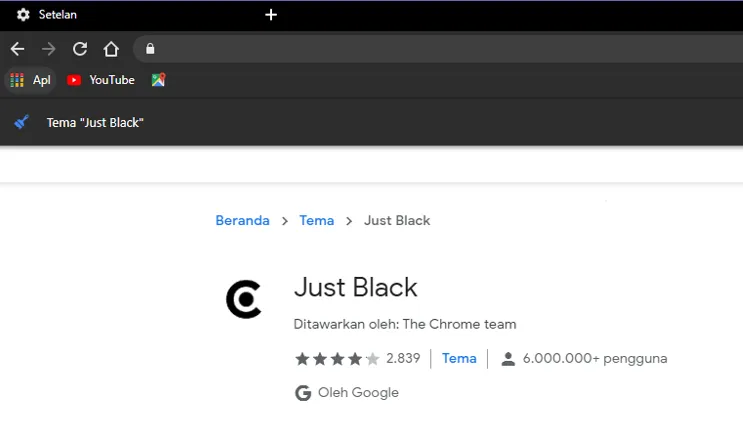The width and height of the screenshot is (743, 430).
Task: Go to Beranda breadcrumb link
Action: click(x=242, y=220)
